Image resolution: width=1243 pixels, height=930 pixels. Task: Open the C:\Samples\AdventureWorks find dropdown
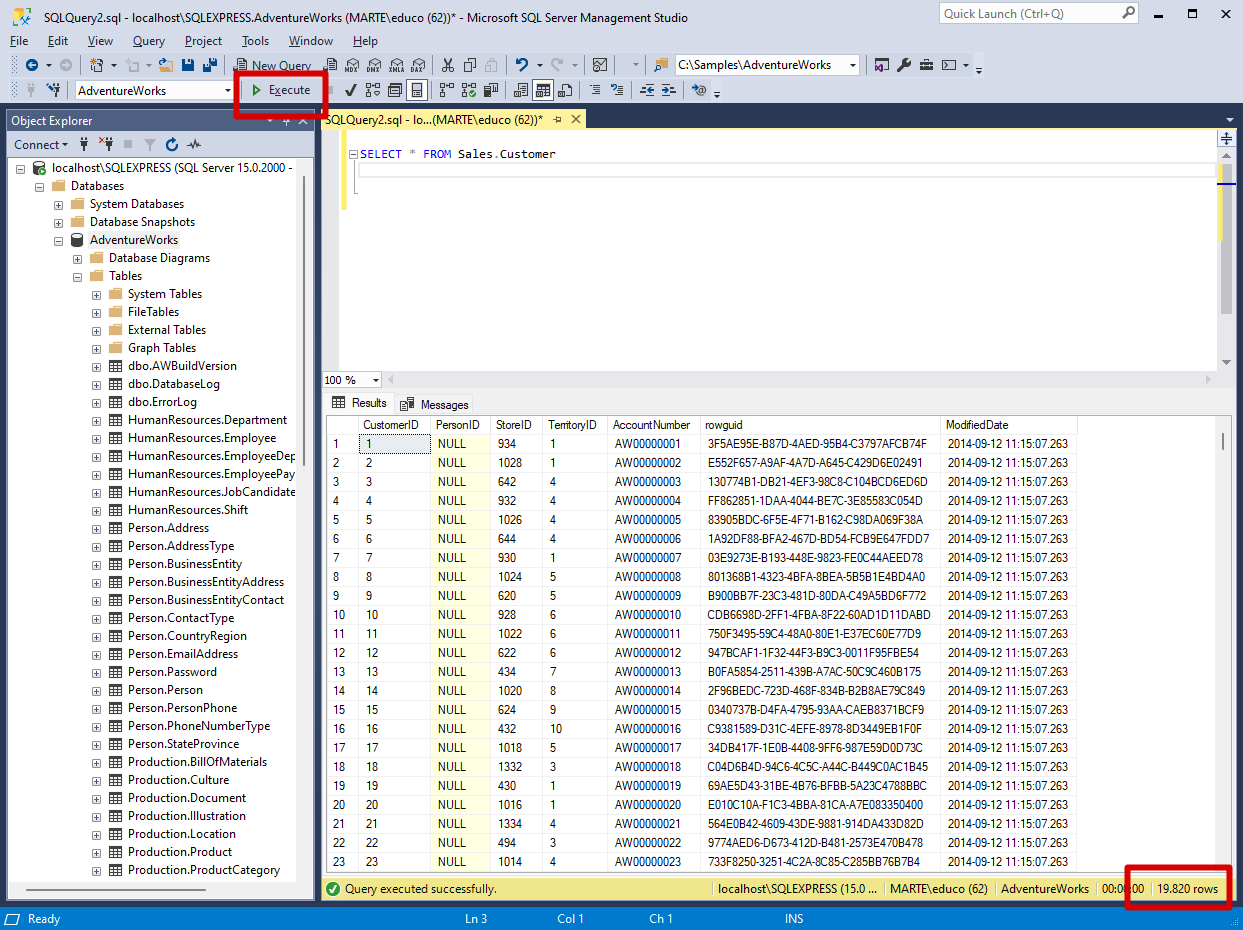pos(853,65)
